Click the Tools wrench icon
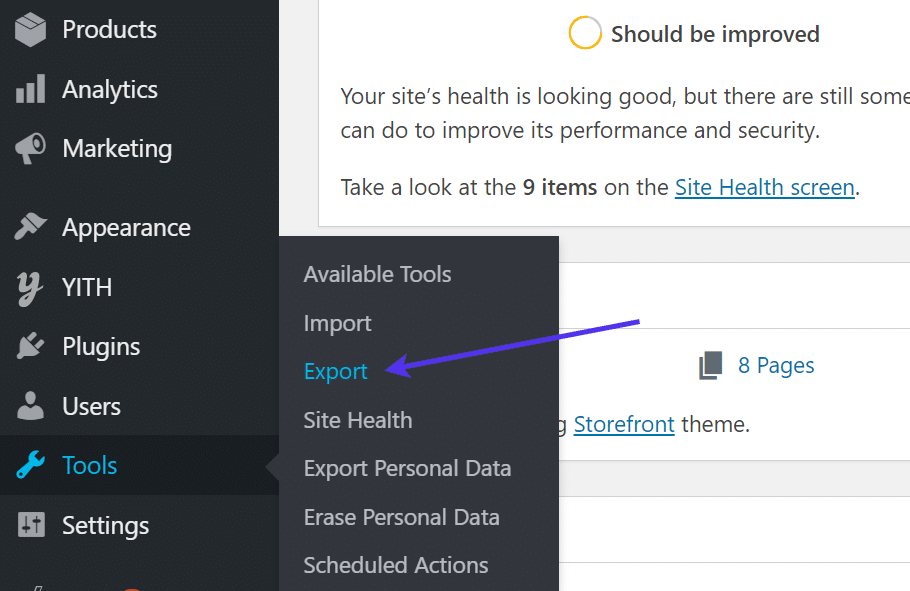 (x=29, y=465)
